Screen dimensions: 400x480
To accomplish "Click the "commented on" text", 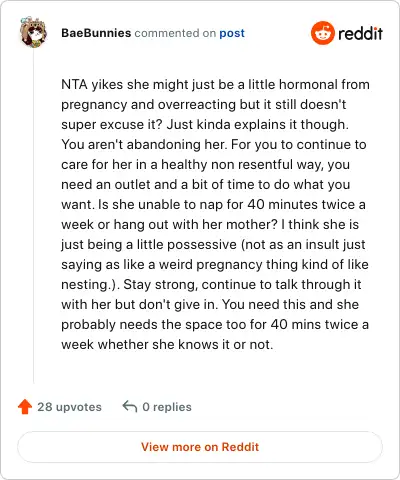I will [175, 33].
